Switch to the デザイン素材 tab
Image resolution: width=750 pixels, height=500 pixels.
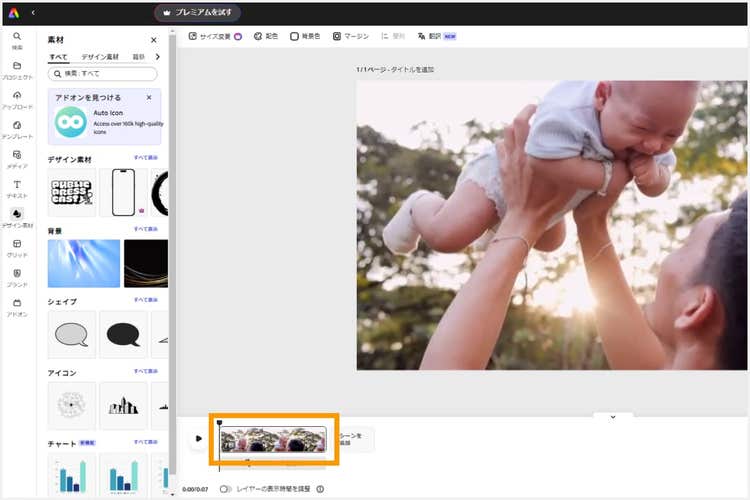[99, 57]
